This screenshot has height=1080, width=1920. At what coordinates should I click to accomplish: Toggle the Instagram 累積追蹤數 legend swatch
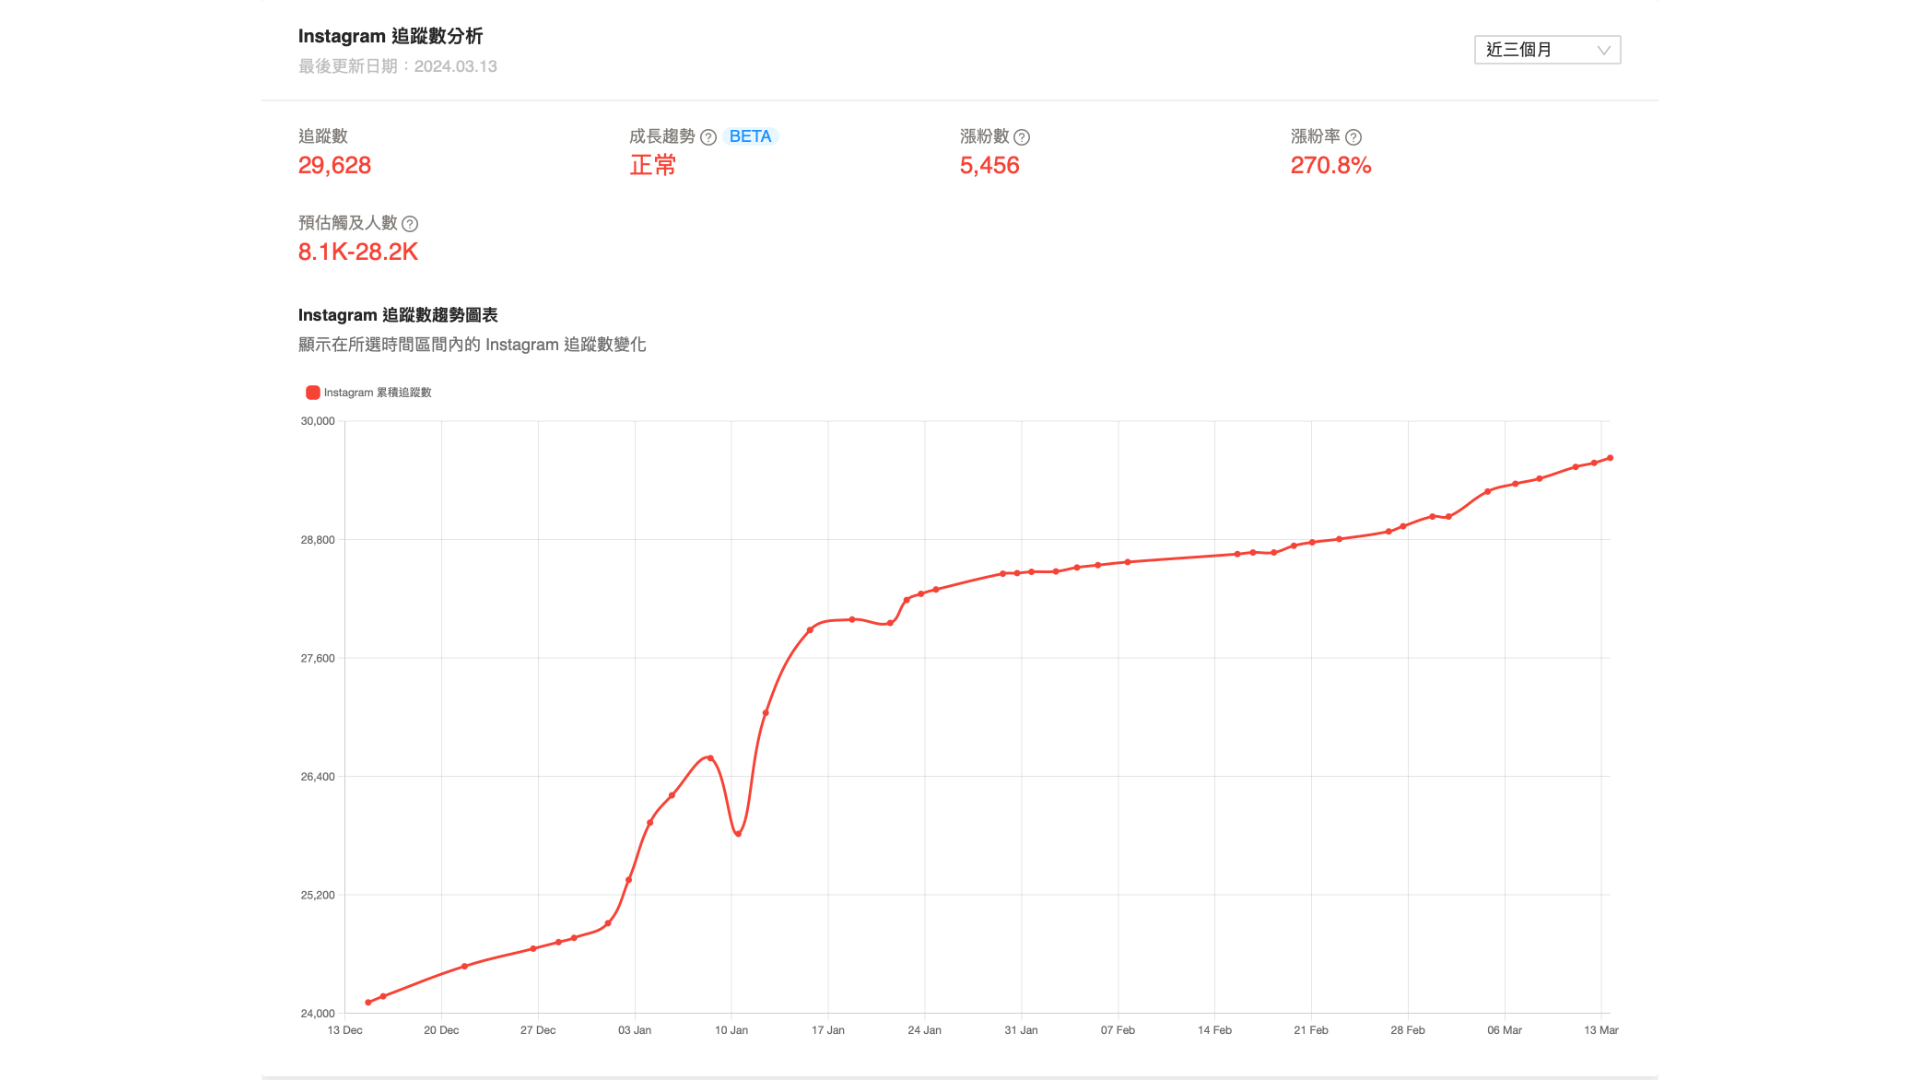(313, 392)
